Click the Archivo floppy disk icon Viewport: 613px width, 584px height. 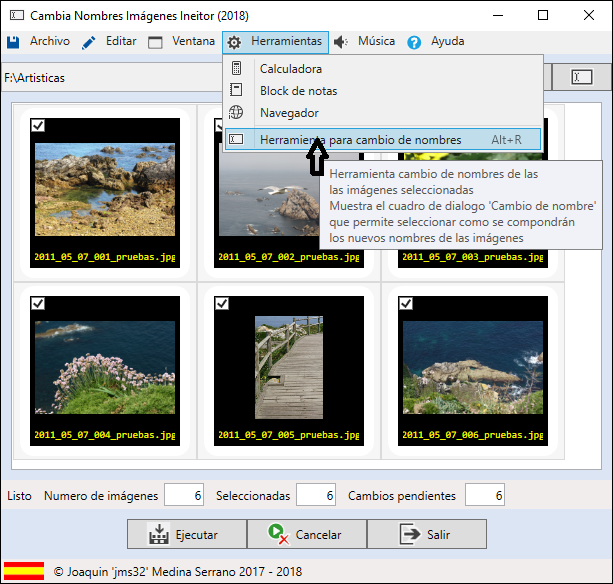coord(13,42)
